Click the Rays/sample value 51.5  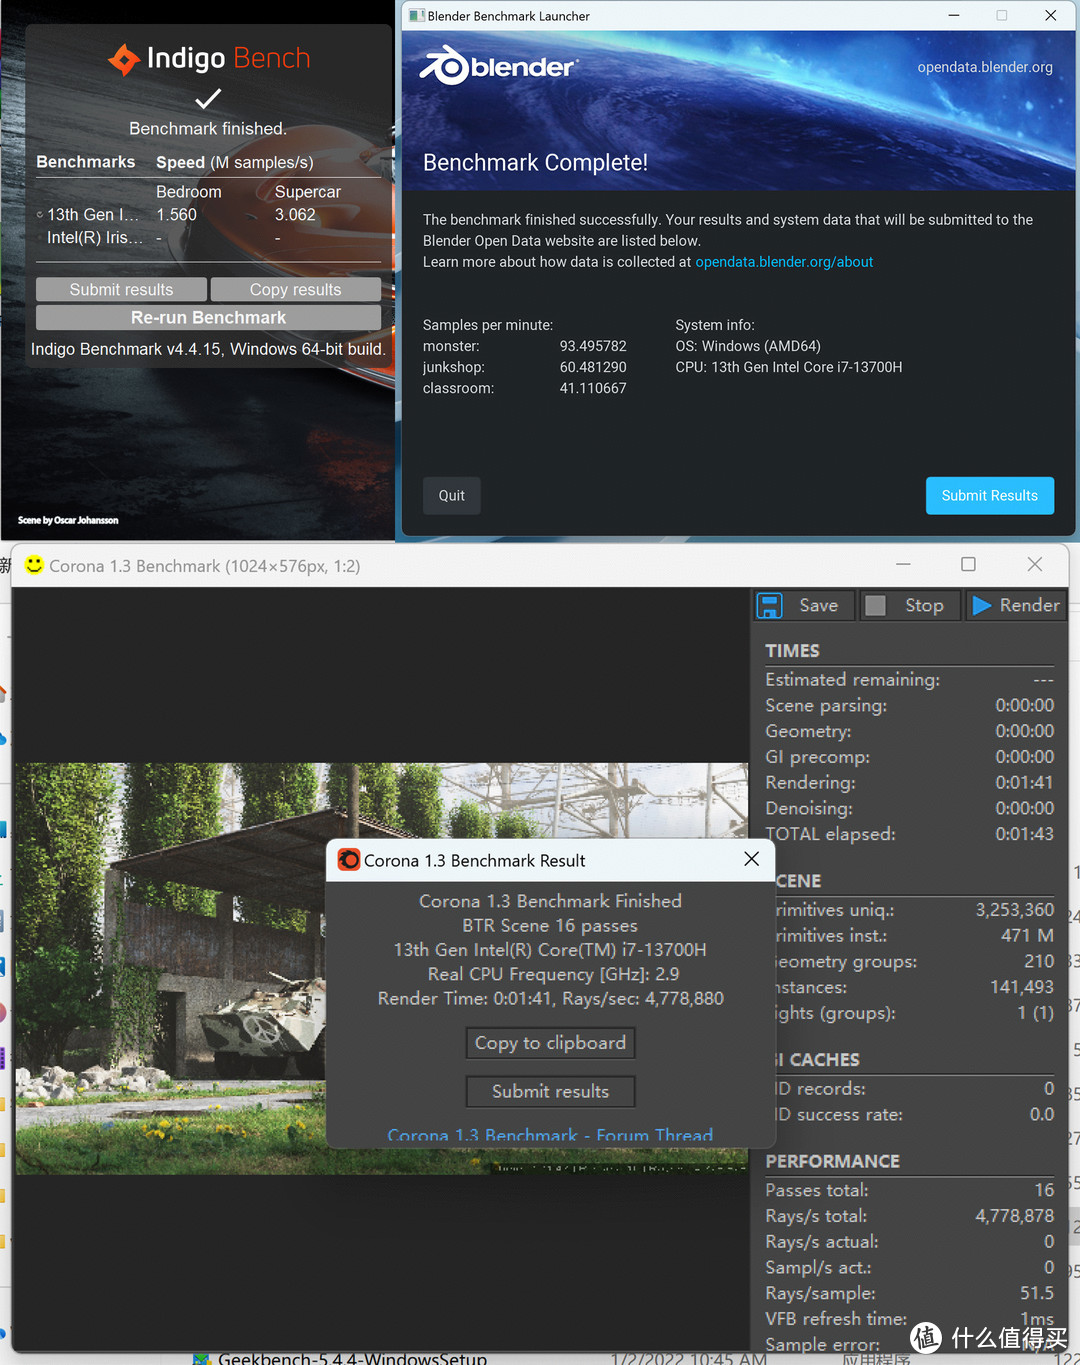coord(1037,1293)
